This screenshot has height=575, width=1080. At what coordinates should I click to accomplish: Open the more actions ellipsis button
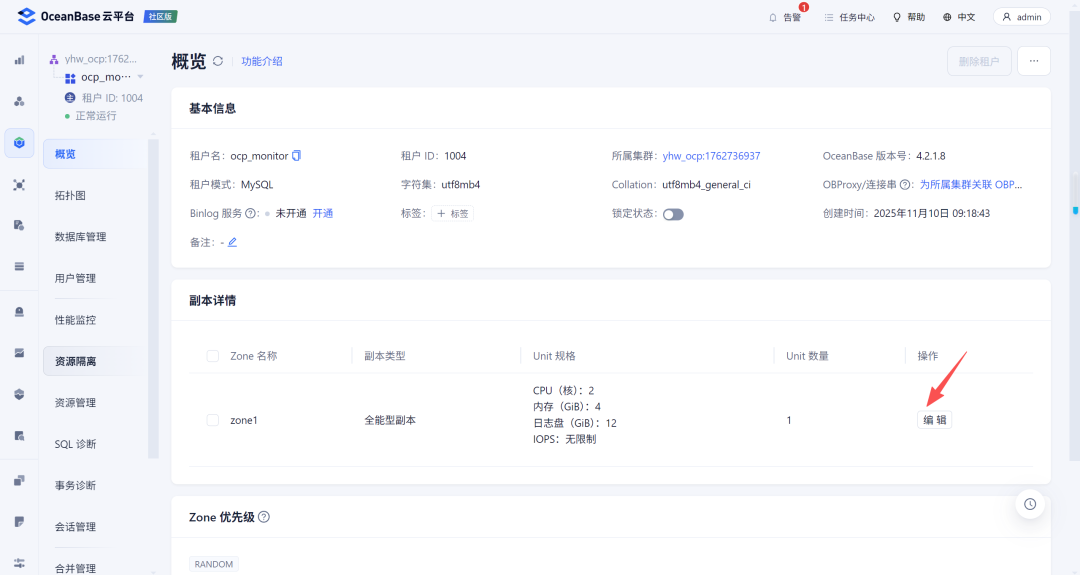(1034, 61)
